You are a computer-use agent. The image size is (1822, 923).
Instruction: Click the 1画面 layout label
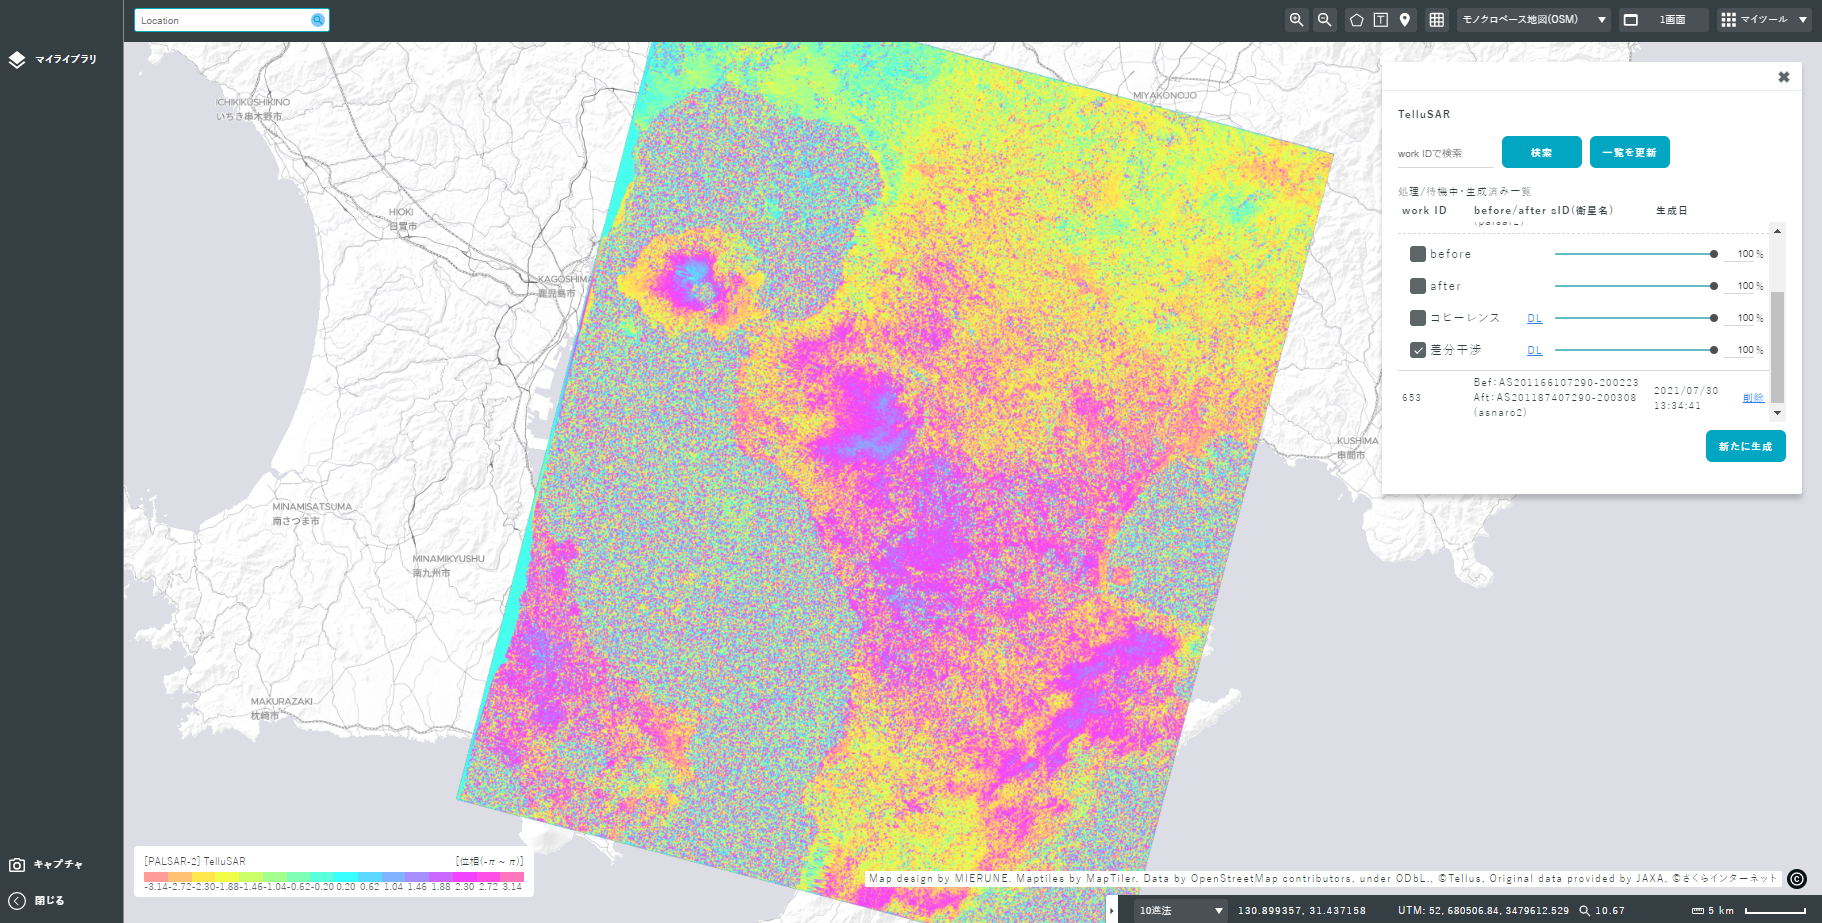click(1673, 20)
